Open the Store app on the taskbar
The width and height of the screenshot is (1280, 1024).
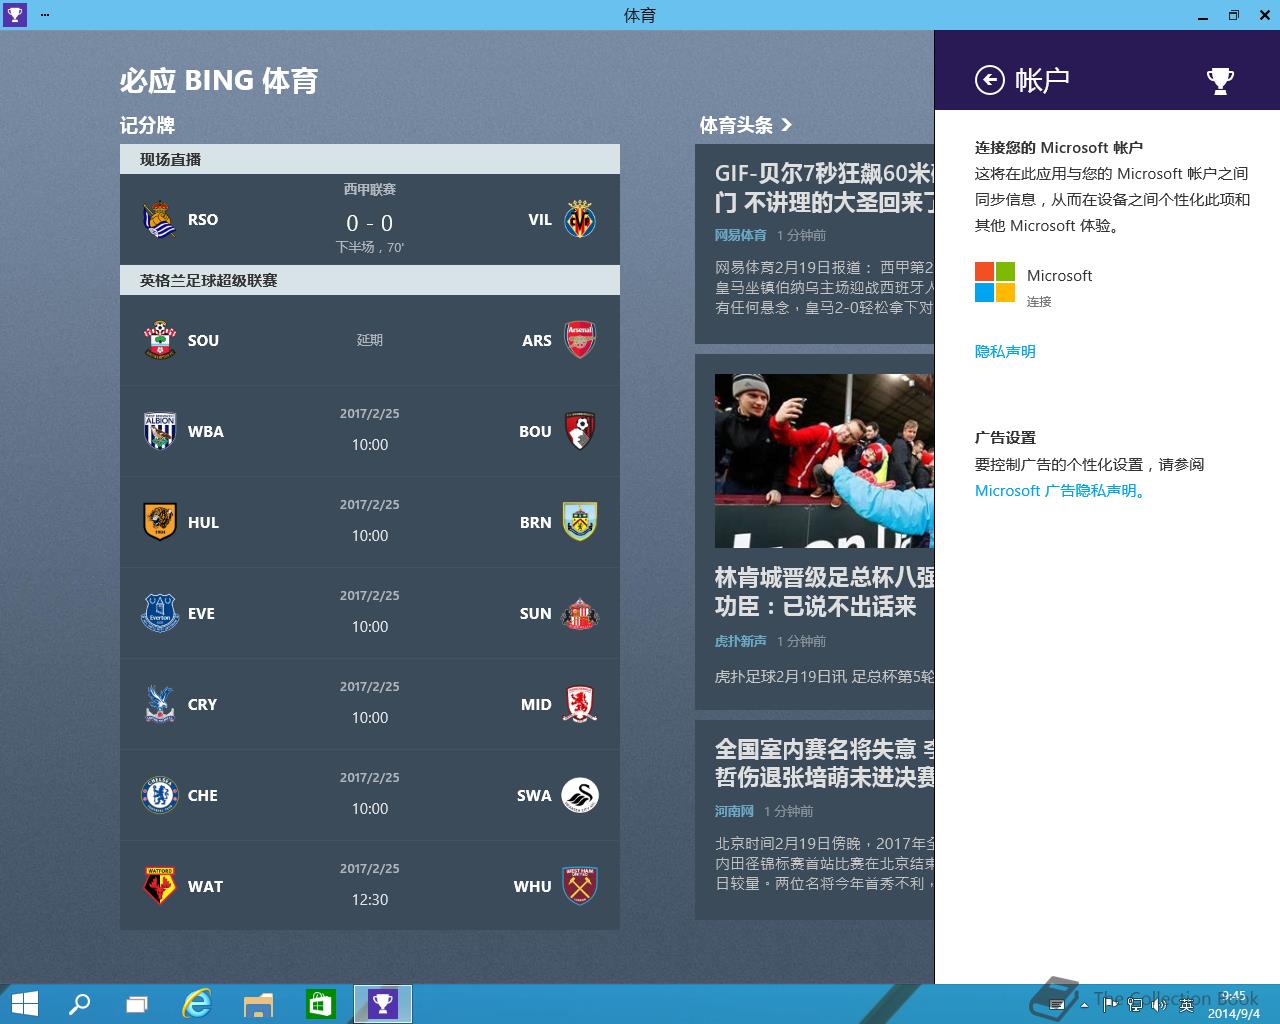coord(320,1004)
